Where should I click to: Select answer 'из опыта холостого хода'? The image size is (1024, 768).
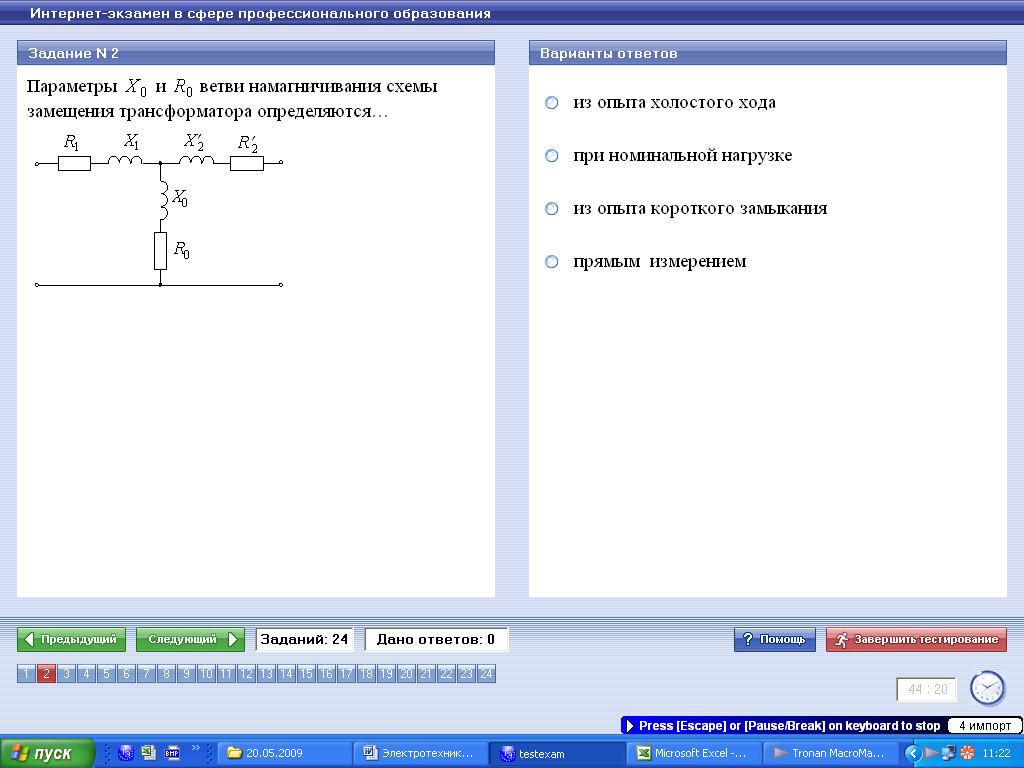tap(552, 103)
